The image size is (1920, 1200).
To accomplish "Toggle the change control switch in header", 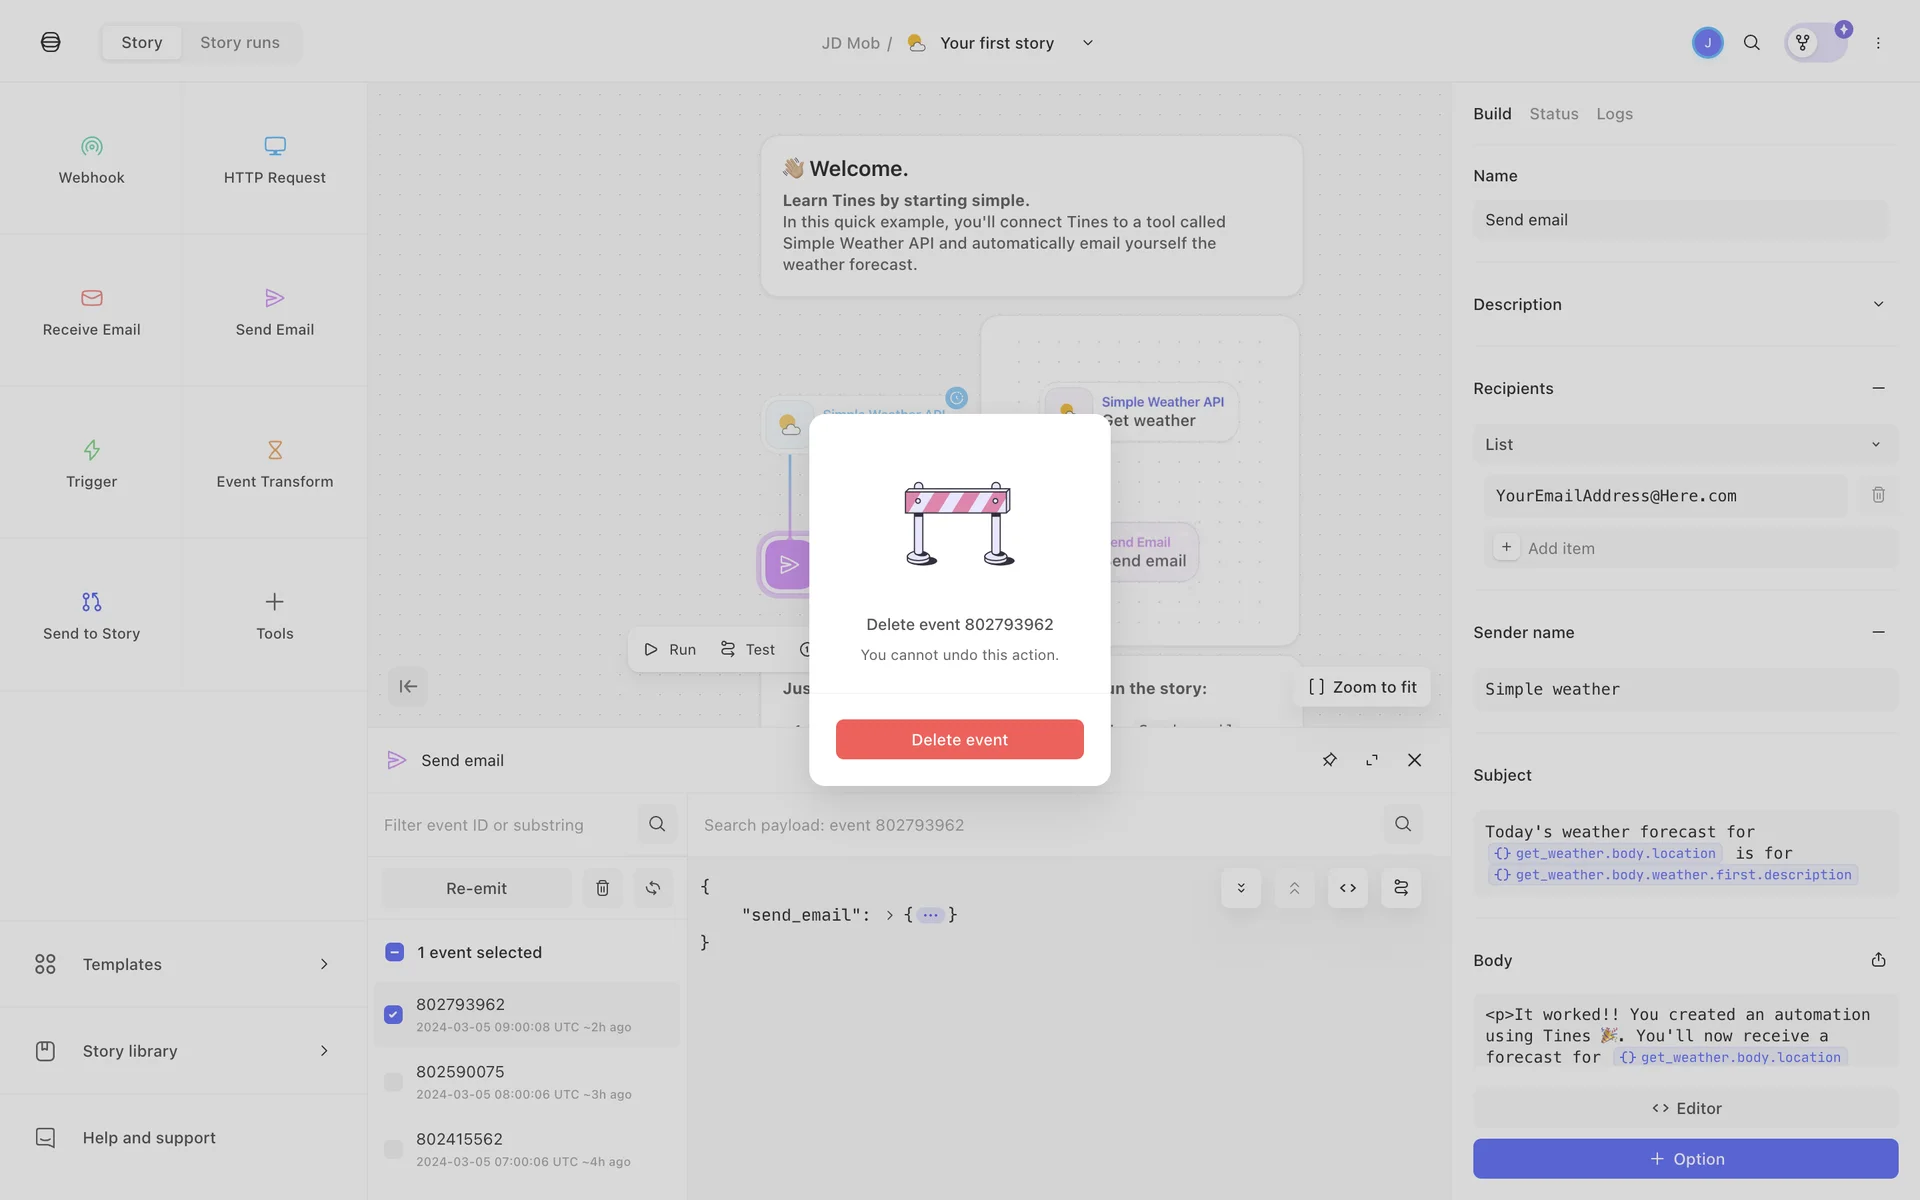I will 1816,43.
